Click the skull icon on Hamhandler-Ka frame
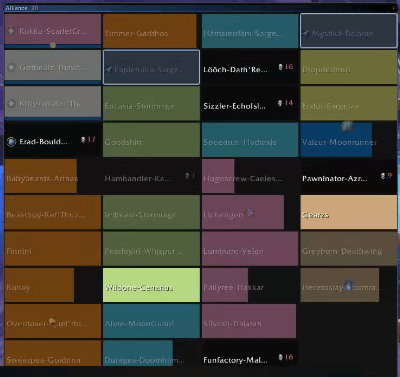This screenshot has width=400, height=377. (x=188, y=175)
